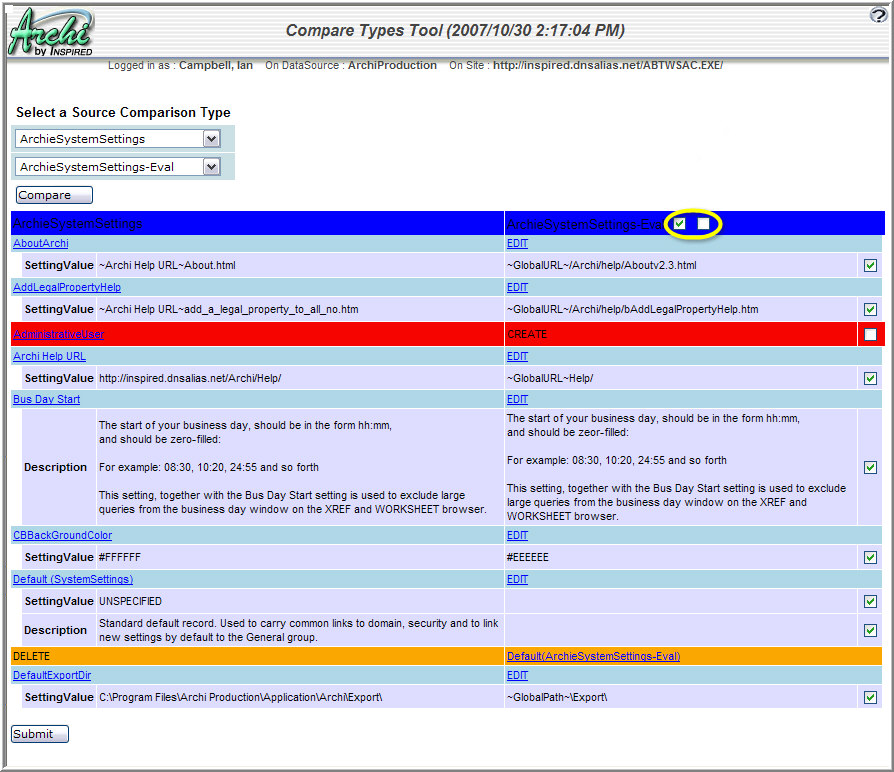Click the help question mark icon
The height and width of the screenshot is (772, 894).
tap(879, 15)
